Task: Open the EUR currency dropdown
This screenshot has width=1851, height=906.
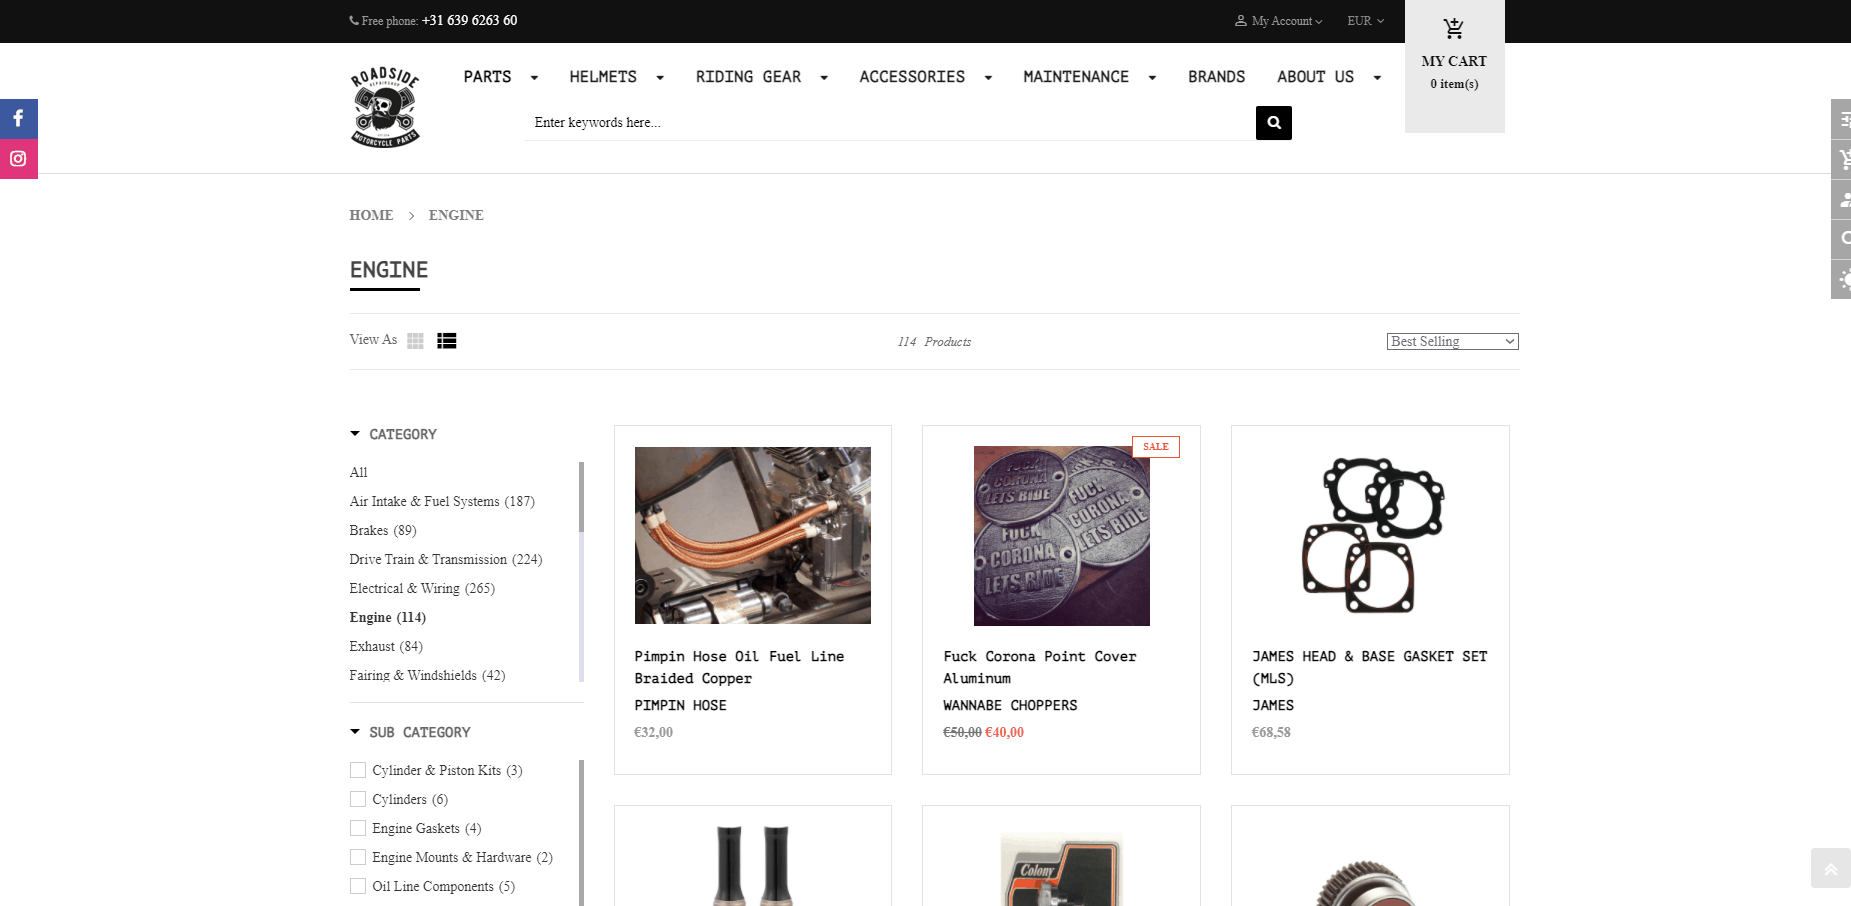Action: coord(1365,21)
